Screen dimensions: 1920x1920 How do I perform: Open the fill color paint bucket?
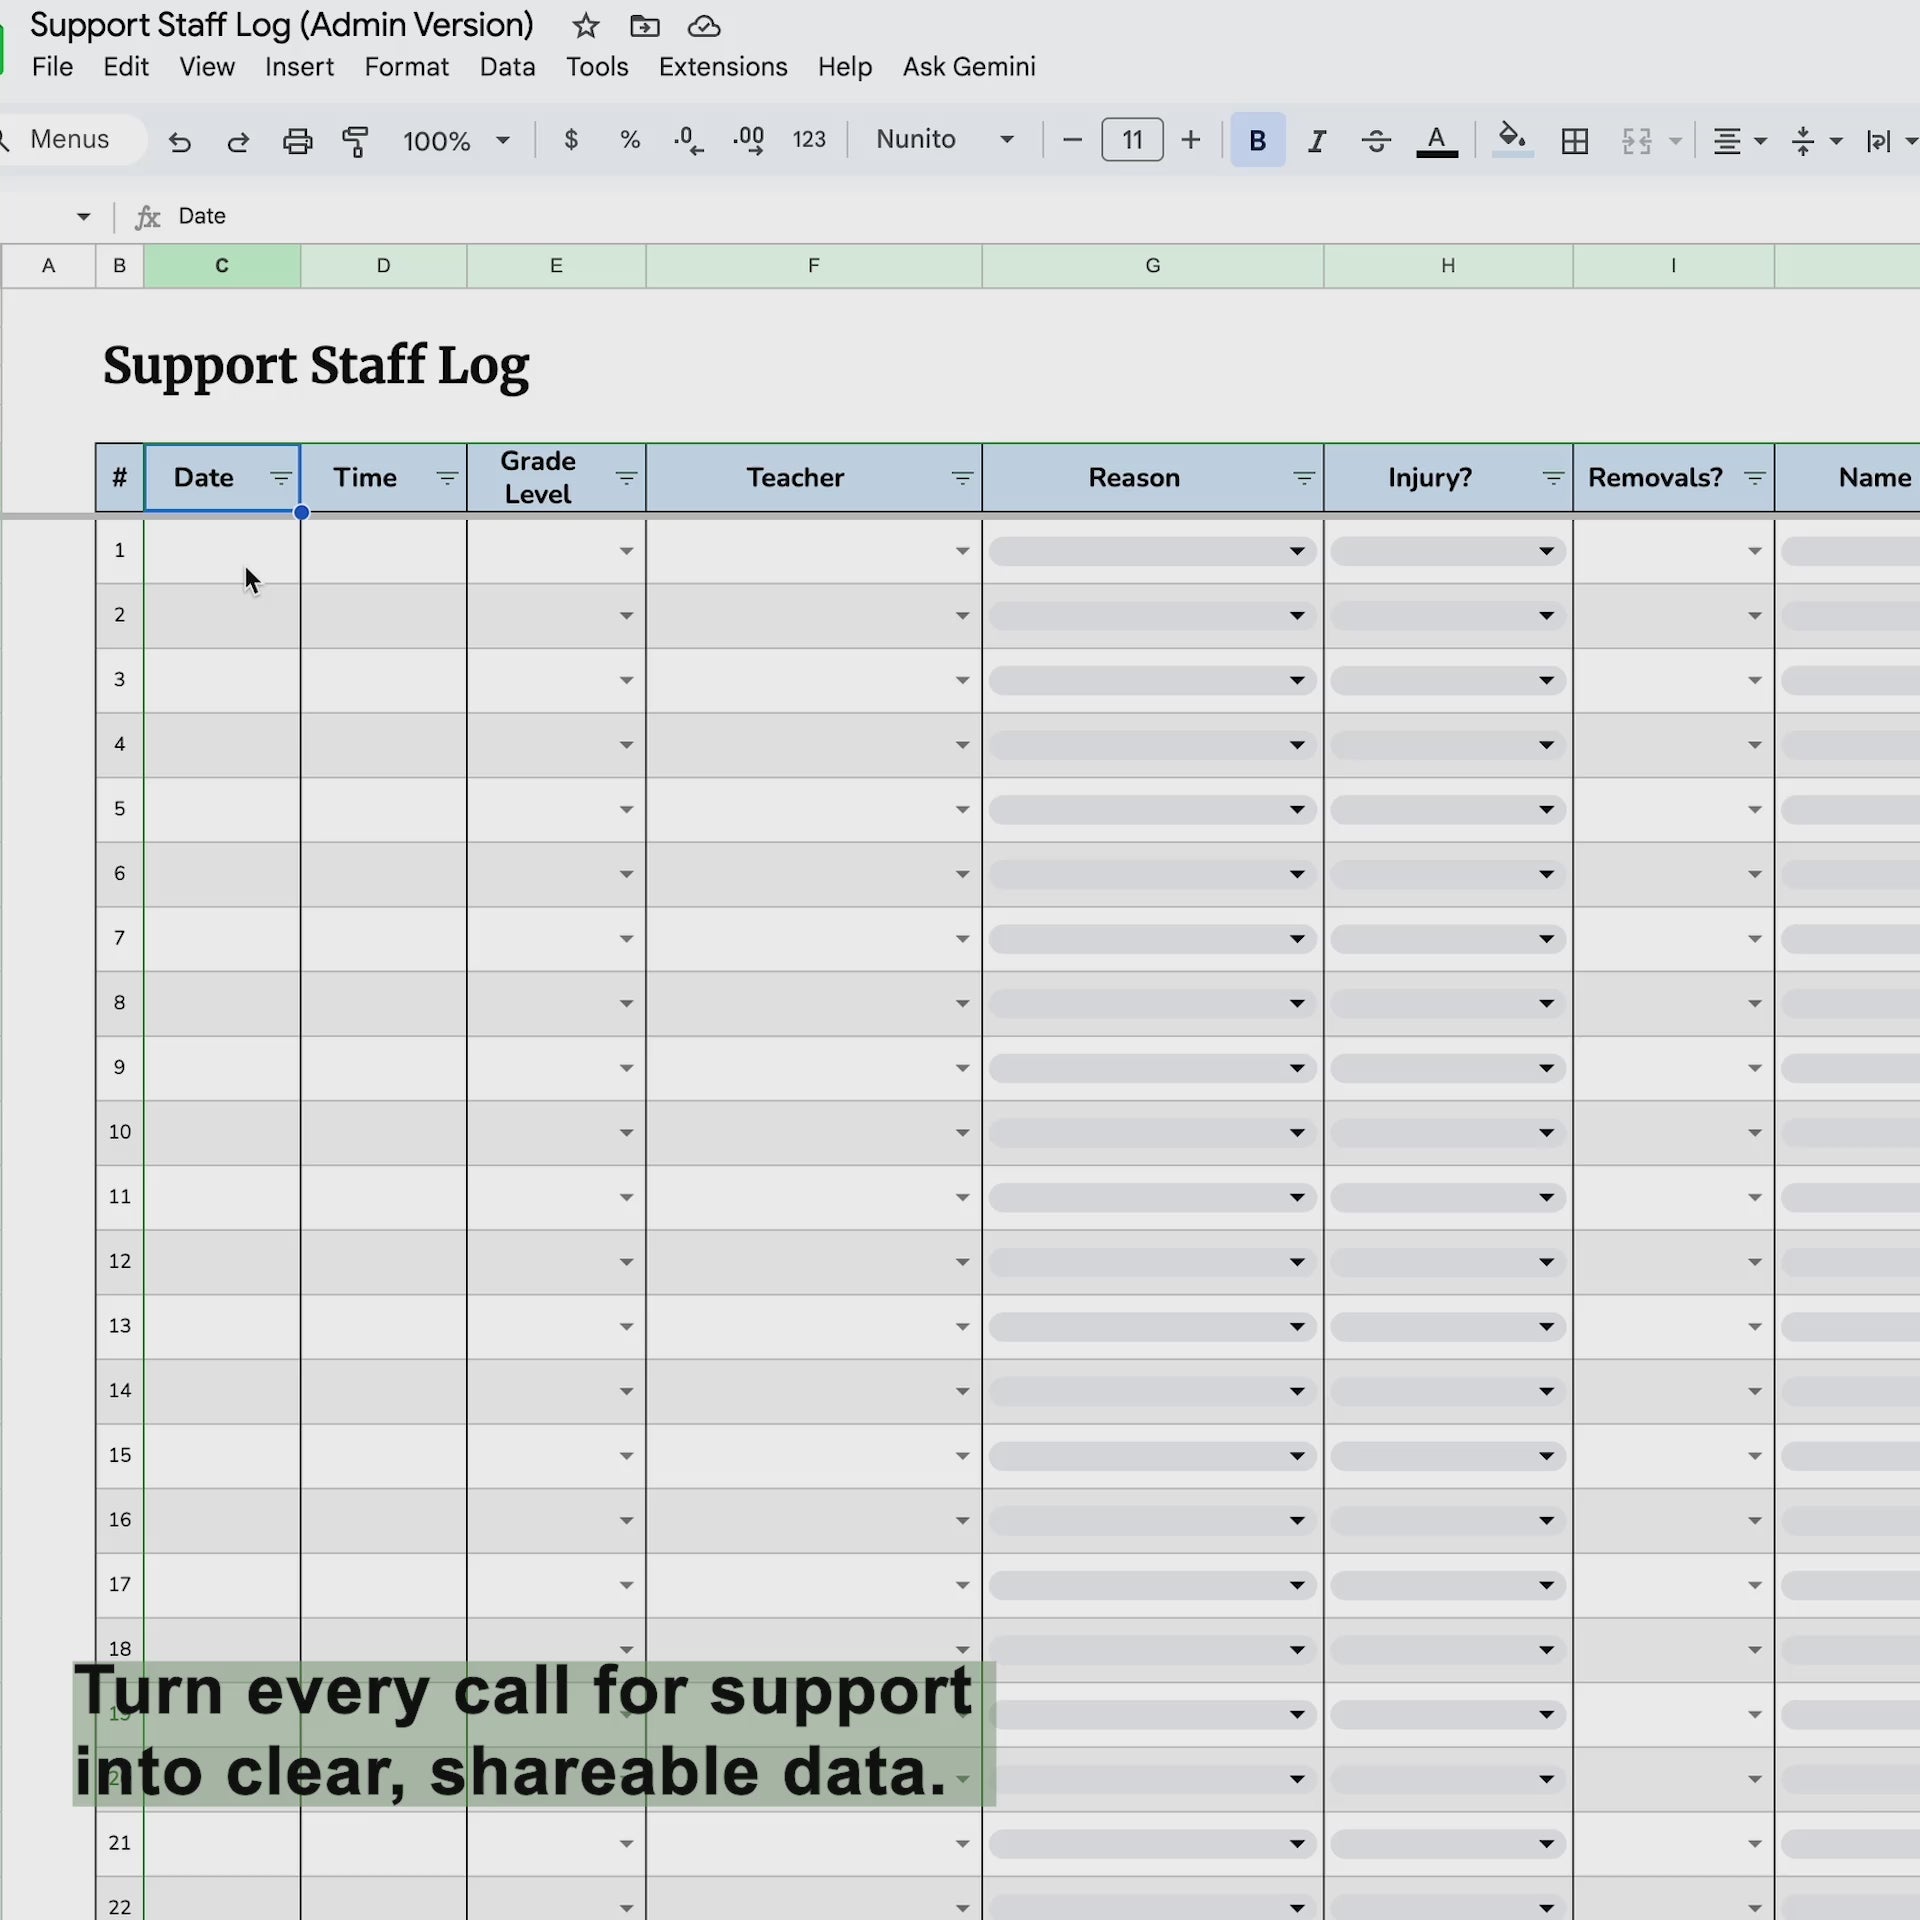pyautogui.click(x=1512, y=139)
